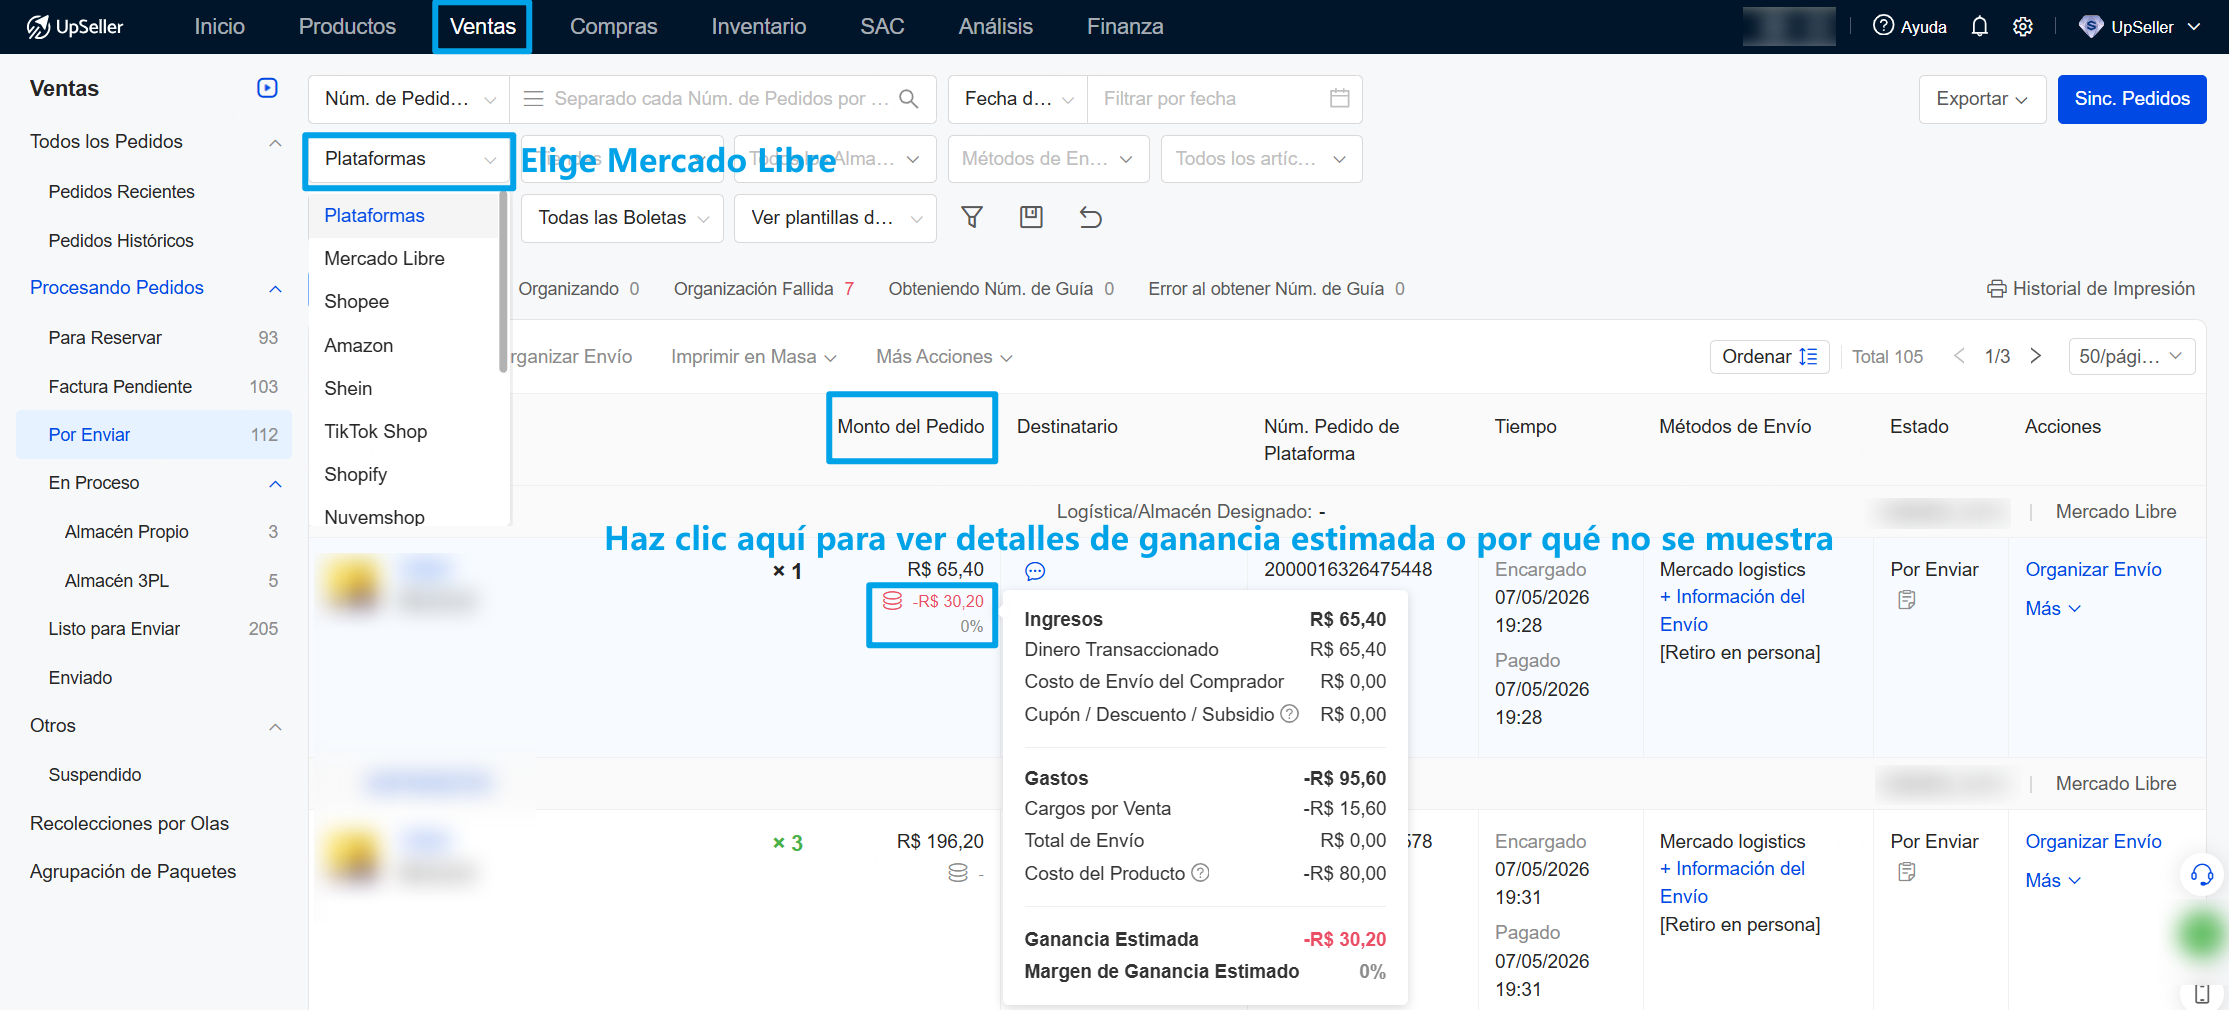Image resolution: width=2229 pixels, height=1010 pixels.
Task: Open the settings gear icon
Action: coord(2023,27)
